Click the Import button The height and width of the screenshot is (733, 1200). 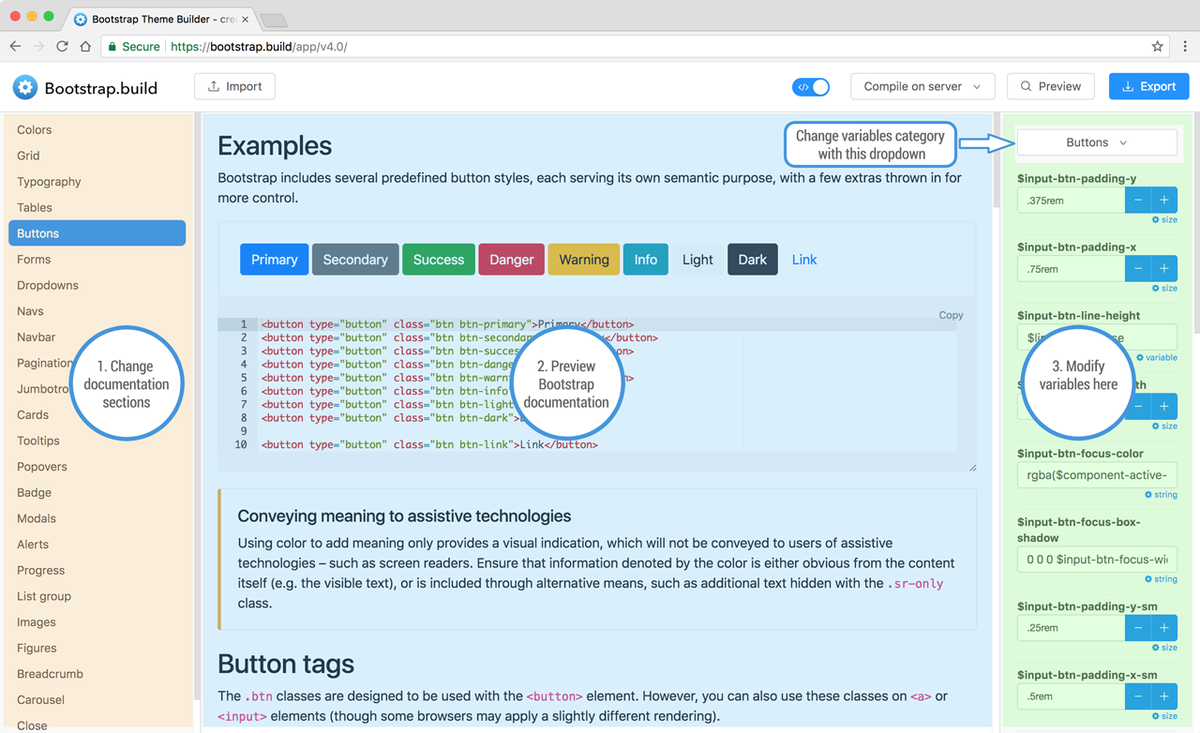[234, 86]
